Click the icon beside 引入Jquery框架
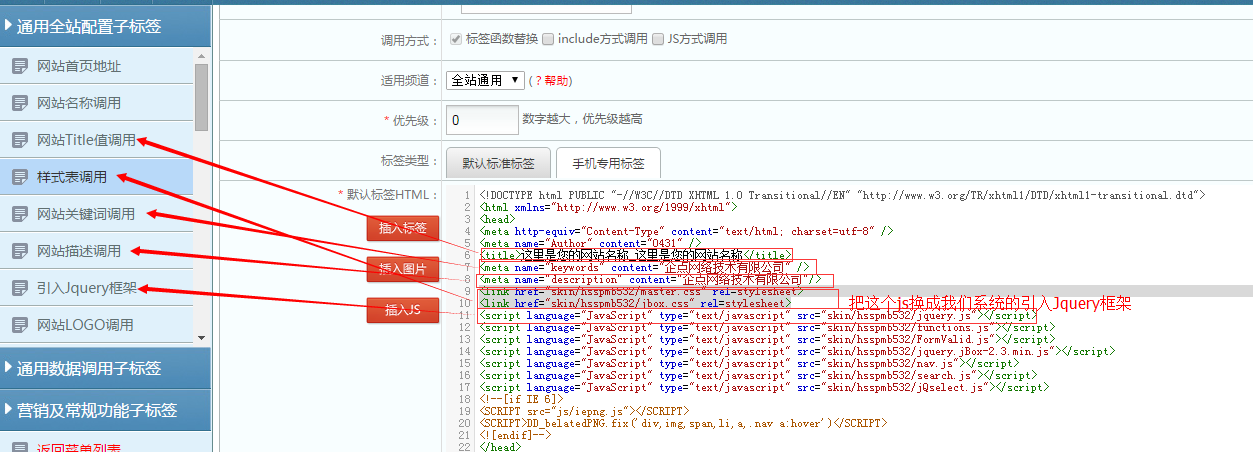1253x452 pixels. tap(20, 289)
